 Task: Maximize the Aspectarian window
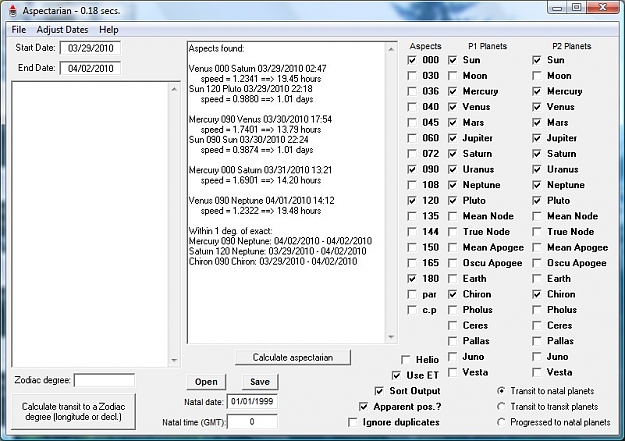pos(576,8)
